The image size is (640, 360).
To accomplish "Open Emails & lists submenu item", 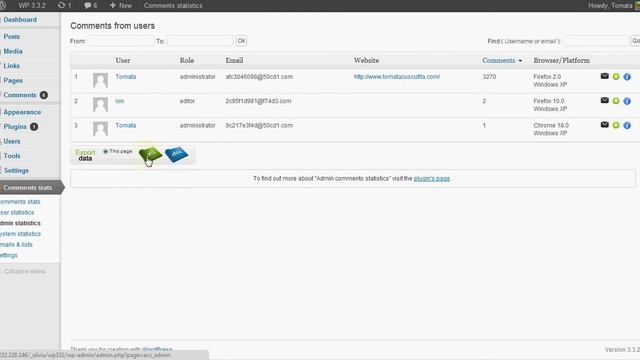I will point(16,244).
